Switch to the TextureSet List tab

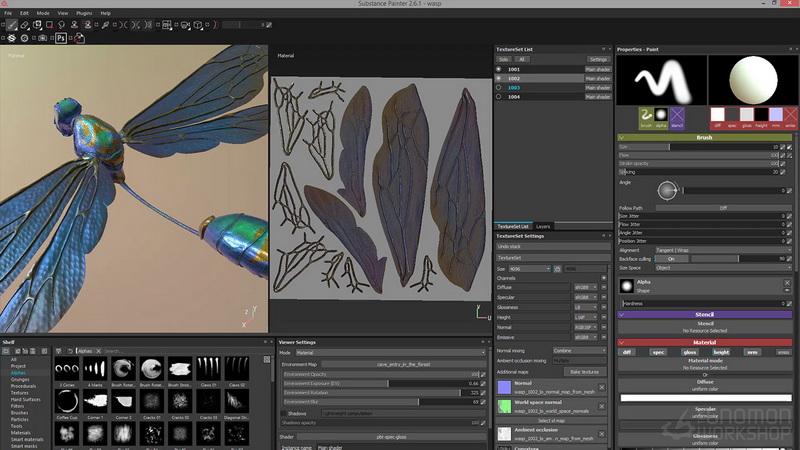click(x=513, y=227)
